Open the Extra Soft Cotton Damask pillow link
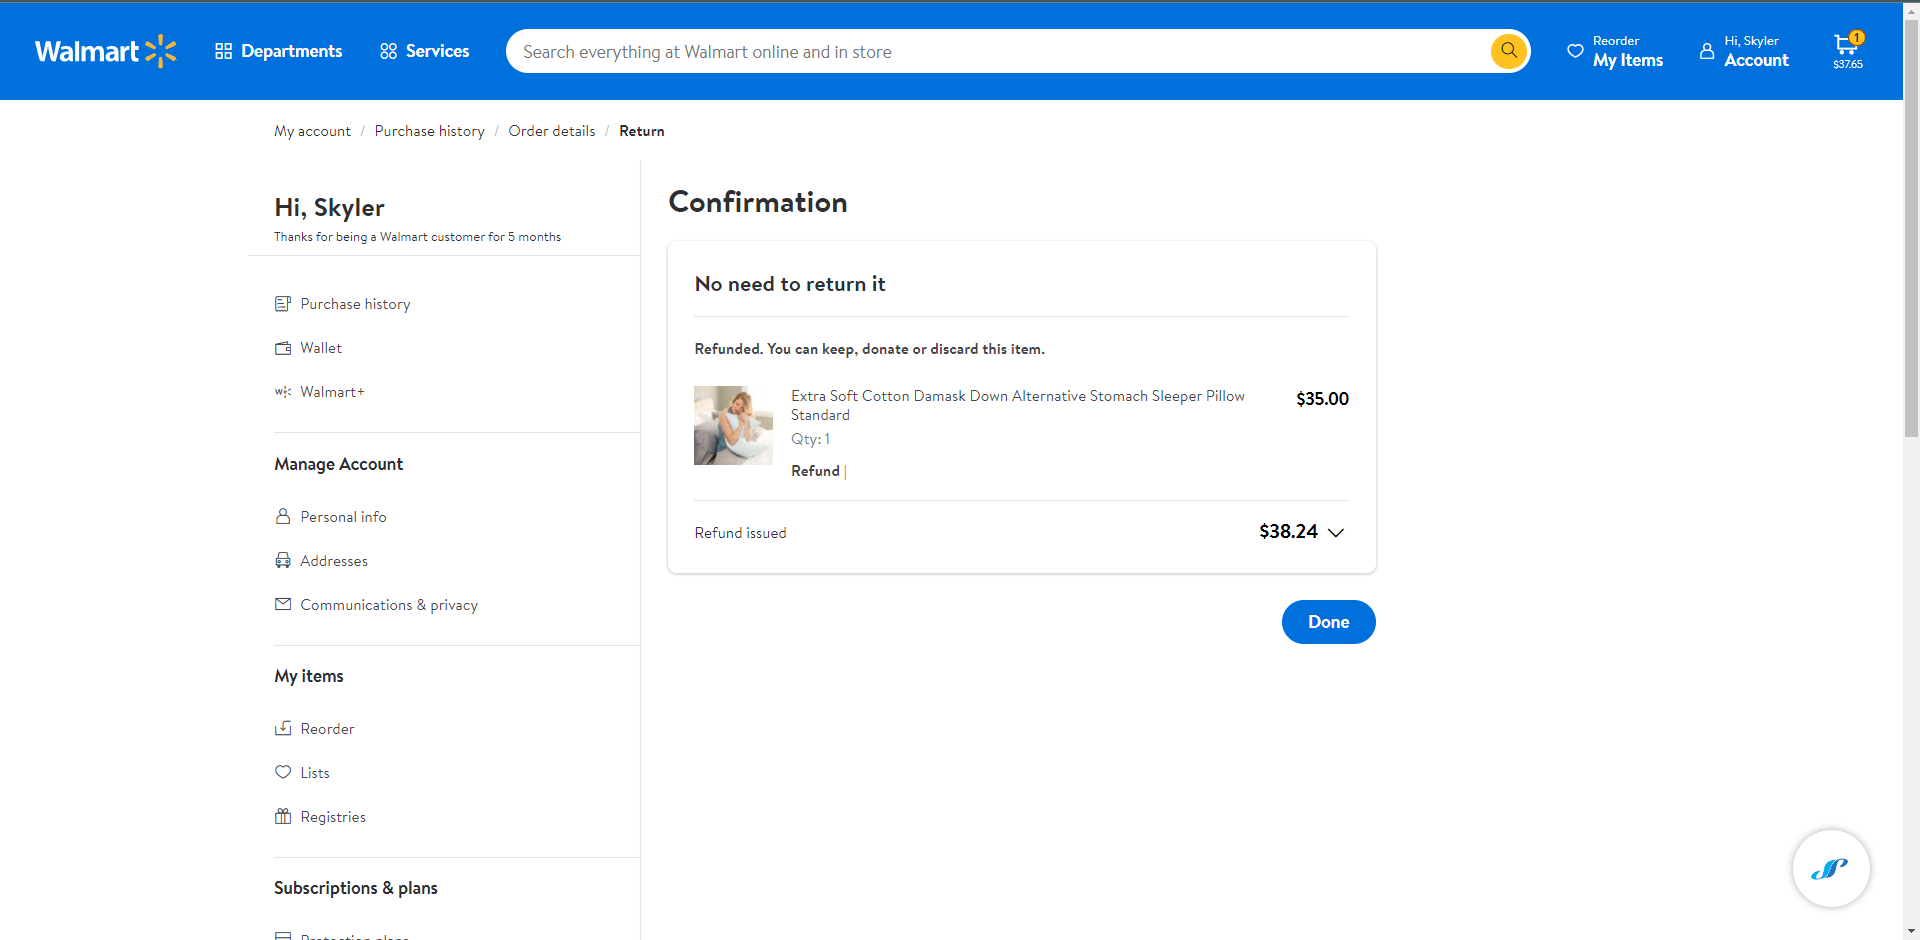The height and width of the screenshot is (940, 1920). [1018, 405]
